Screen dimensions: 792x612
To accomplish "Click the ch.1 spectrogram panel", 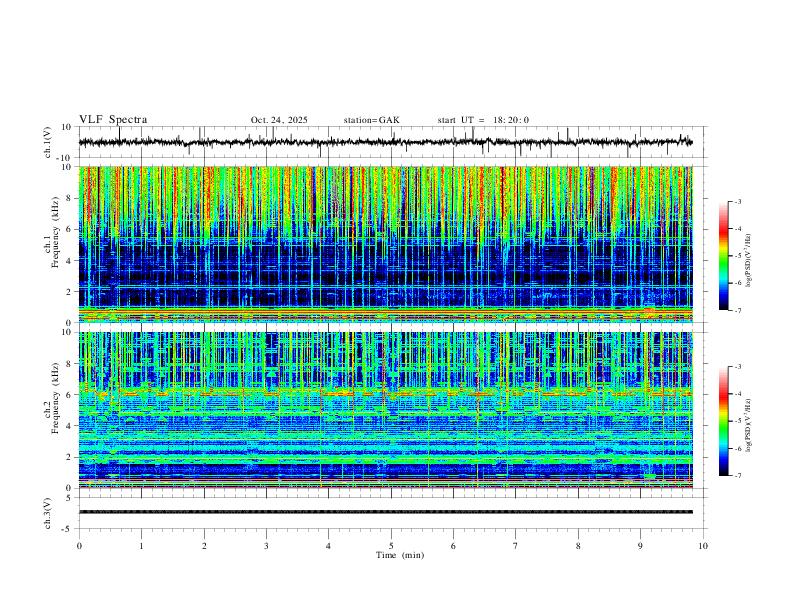I will [x=386, y=244].
